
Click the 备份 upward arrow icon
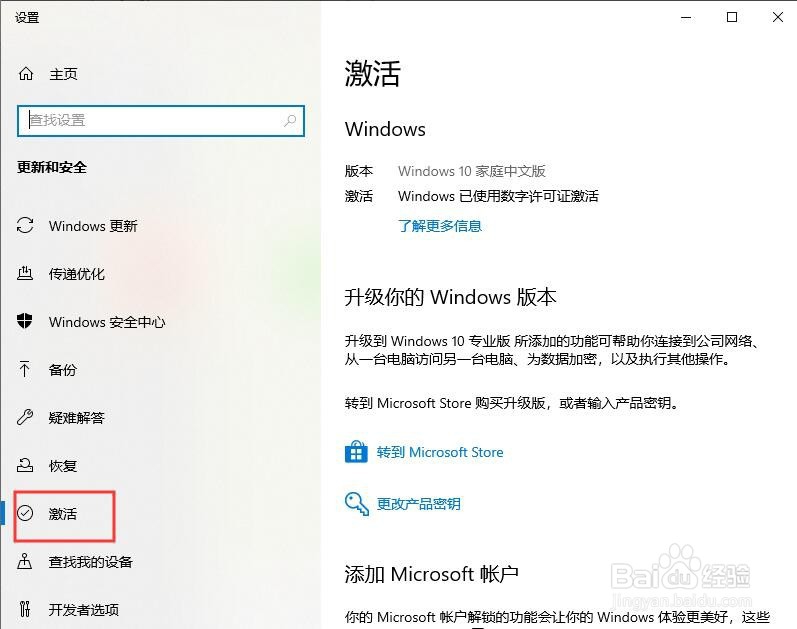pos(24,369)
